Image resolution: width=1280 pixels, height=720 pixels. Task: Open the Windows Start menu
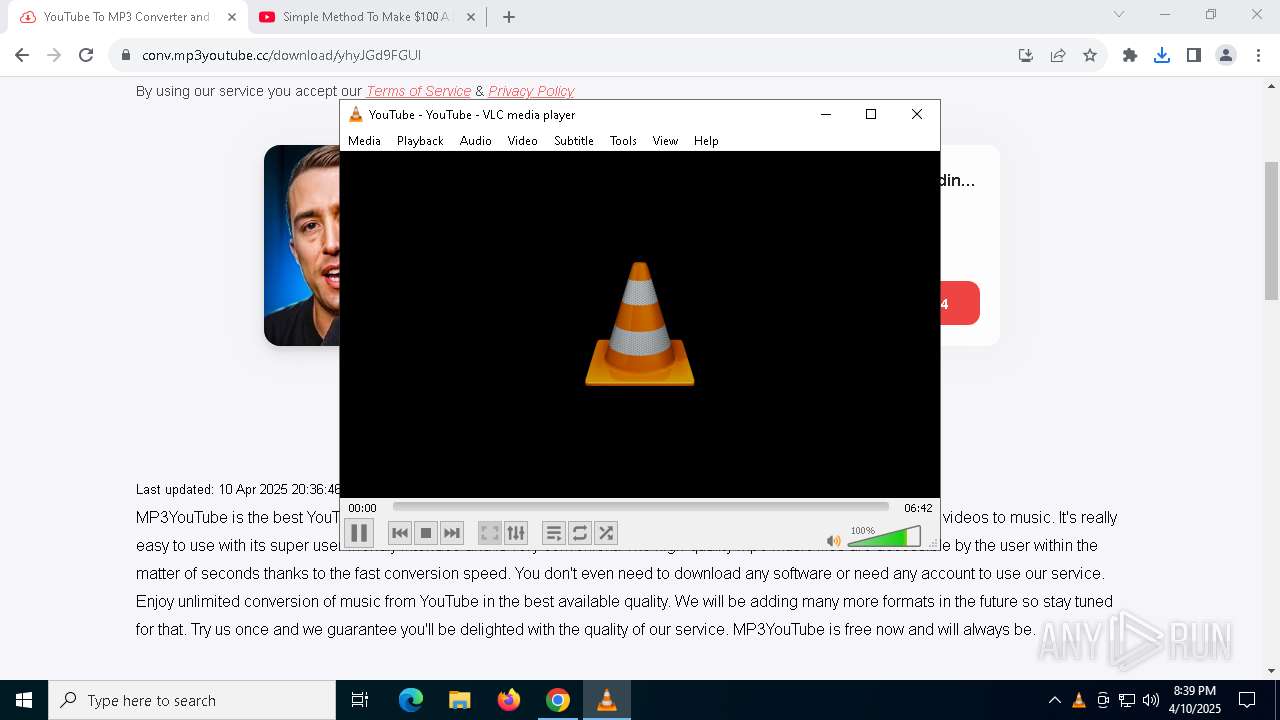coord(24,700)
